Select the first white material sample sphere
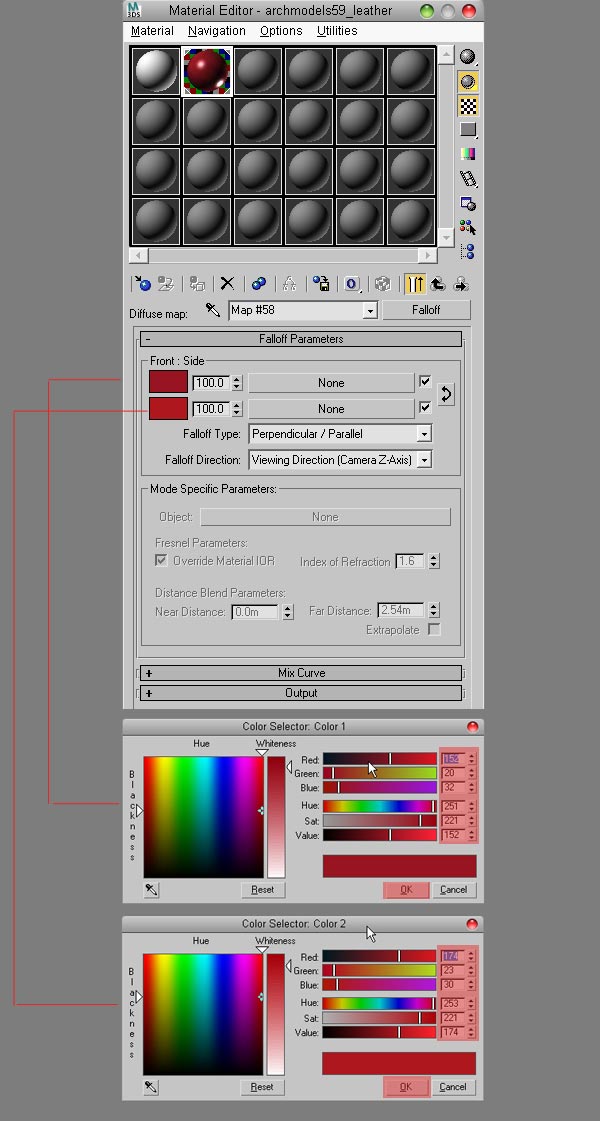Screen dimensions: 600x1121 [155, 71]
